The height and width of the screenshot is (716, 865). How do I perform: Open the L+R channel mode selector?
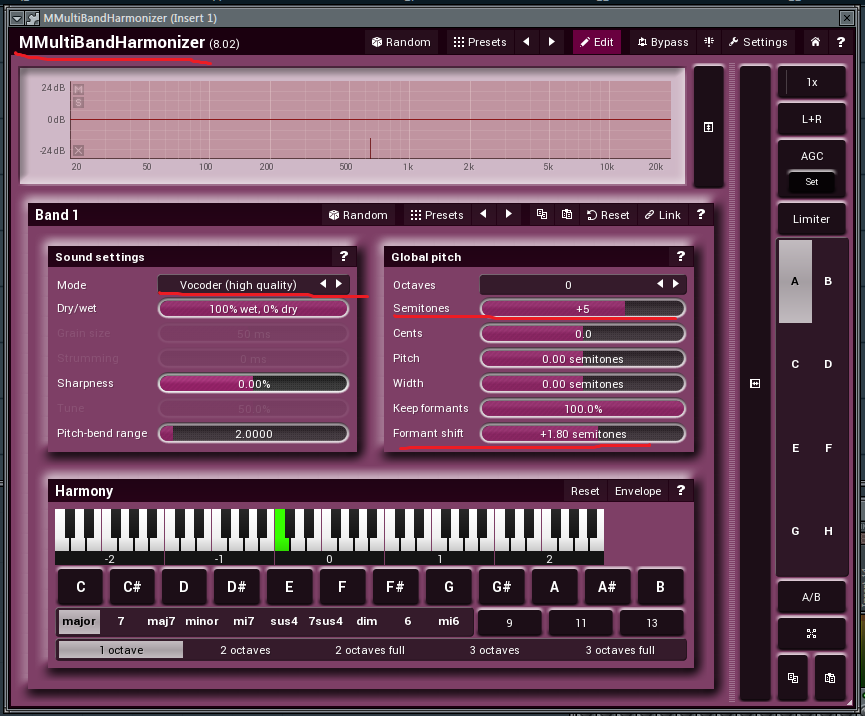tap(811, 119)
